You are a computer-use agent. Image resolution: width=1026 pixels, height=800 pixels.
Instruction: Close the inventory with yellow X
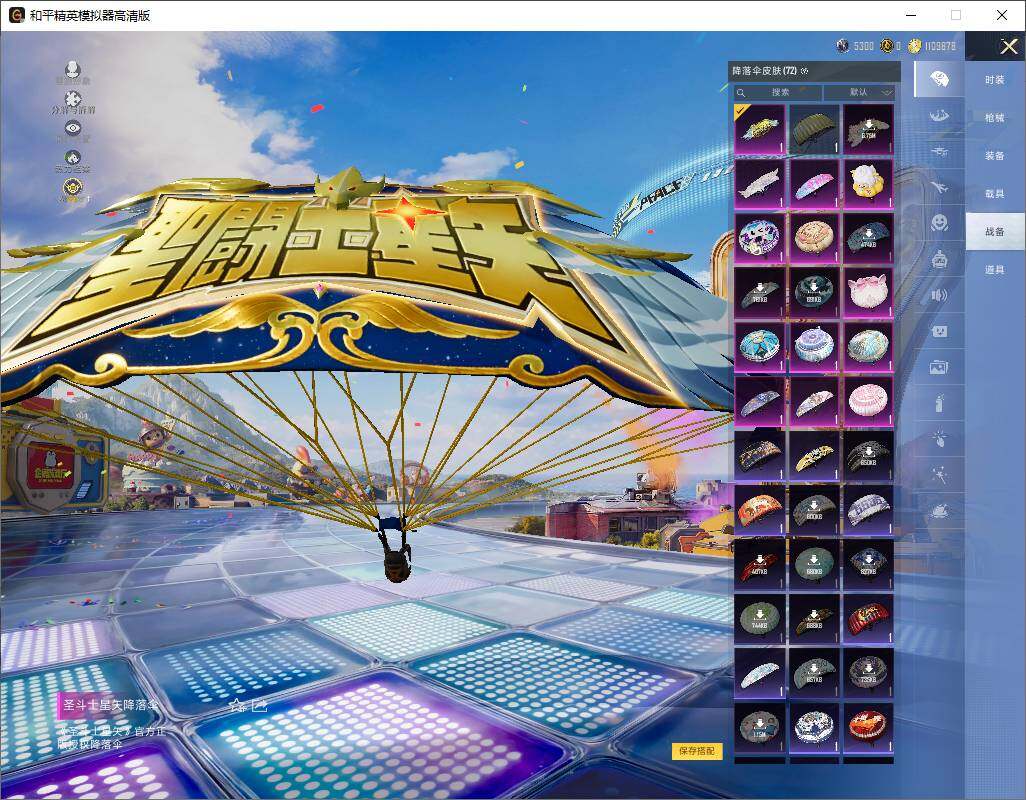(1008, 46)
